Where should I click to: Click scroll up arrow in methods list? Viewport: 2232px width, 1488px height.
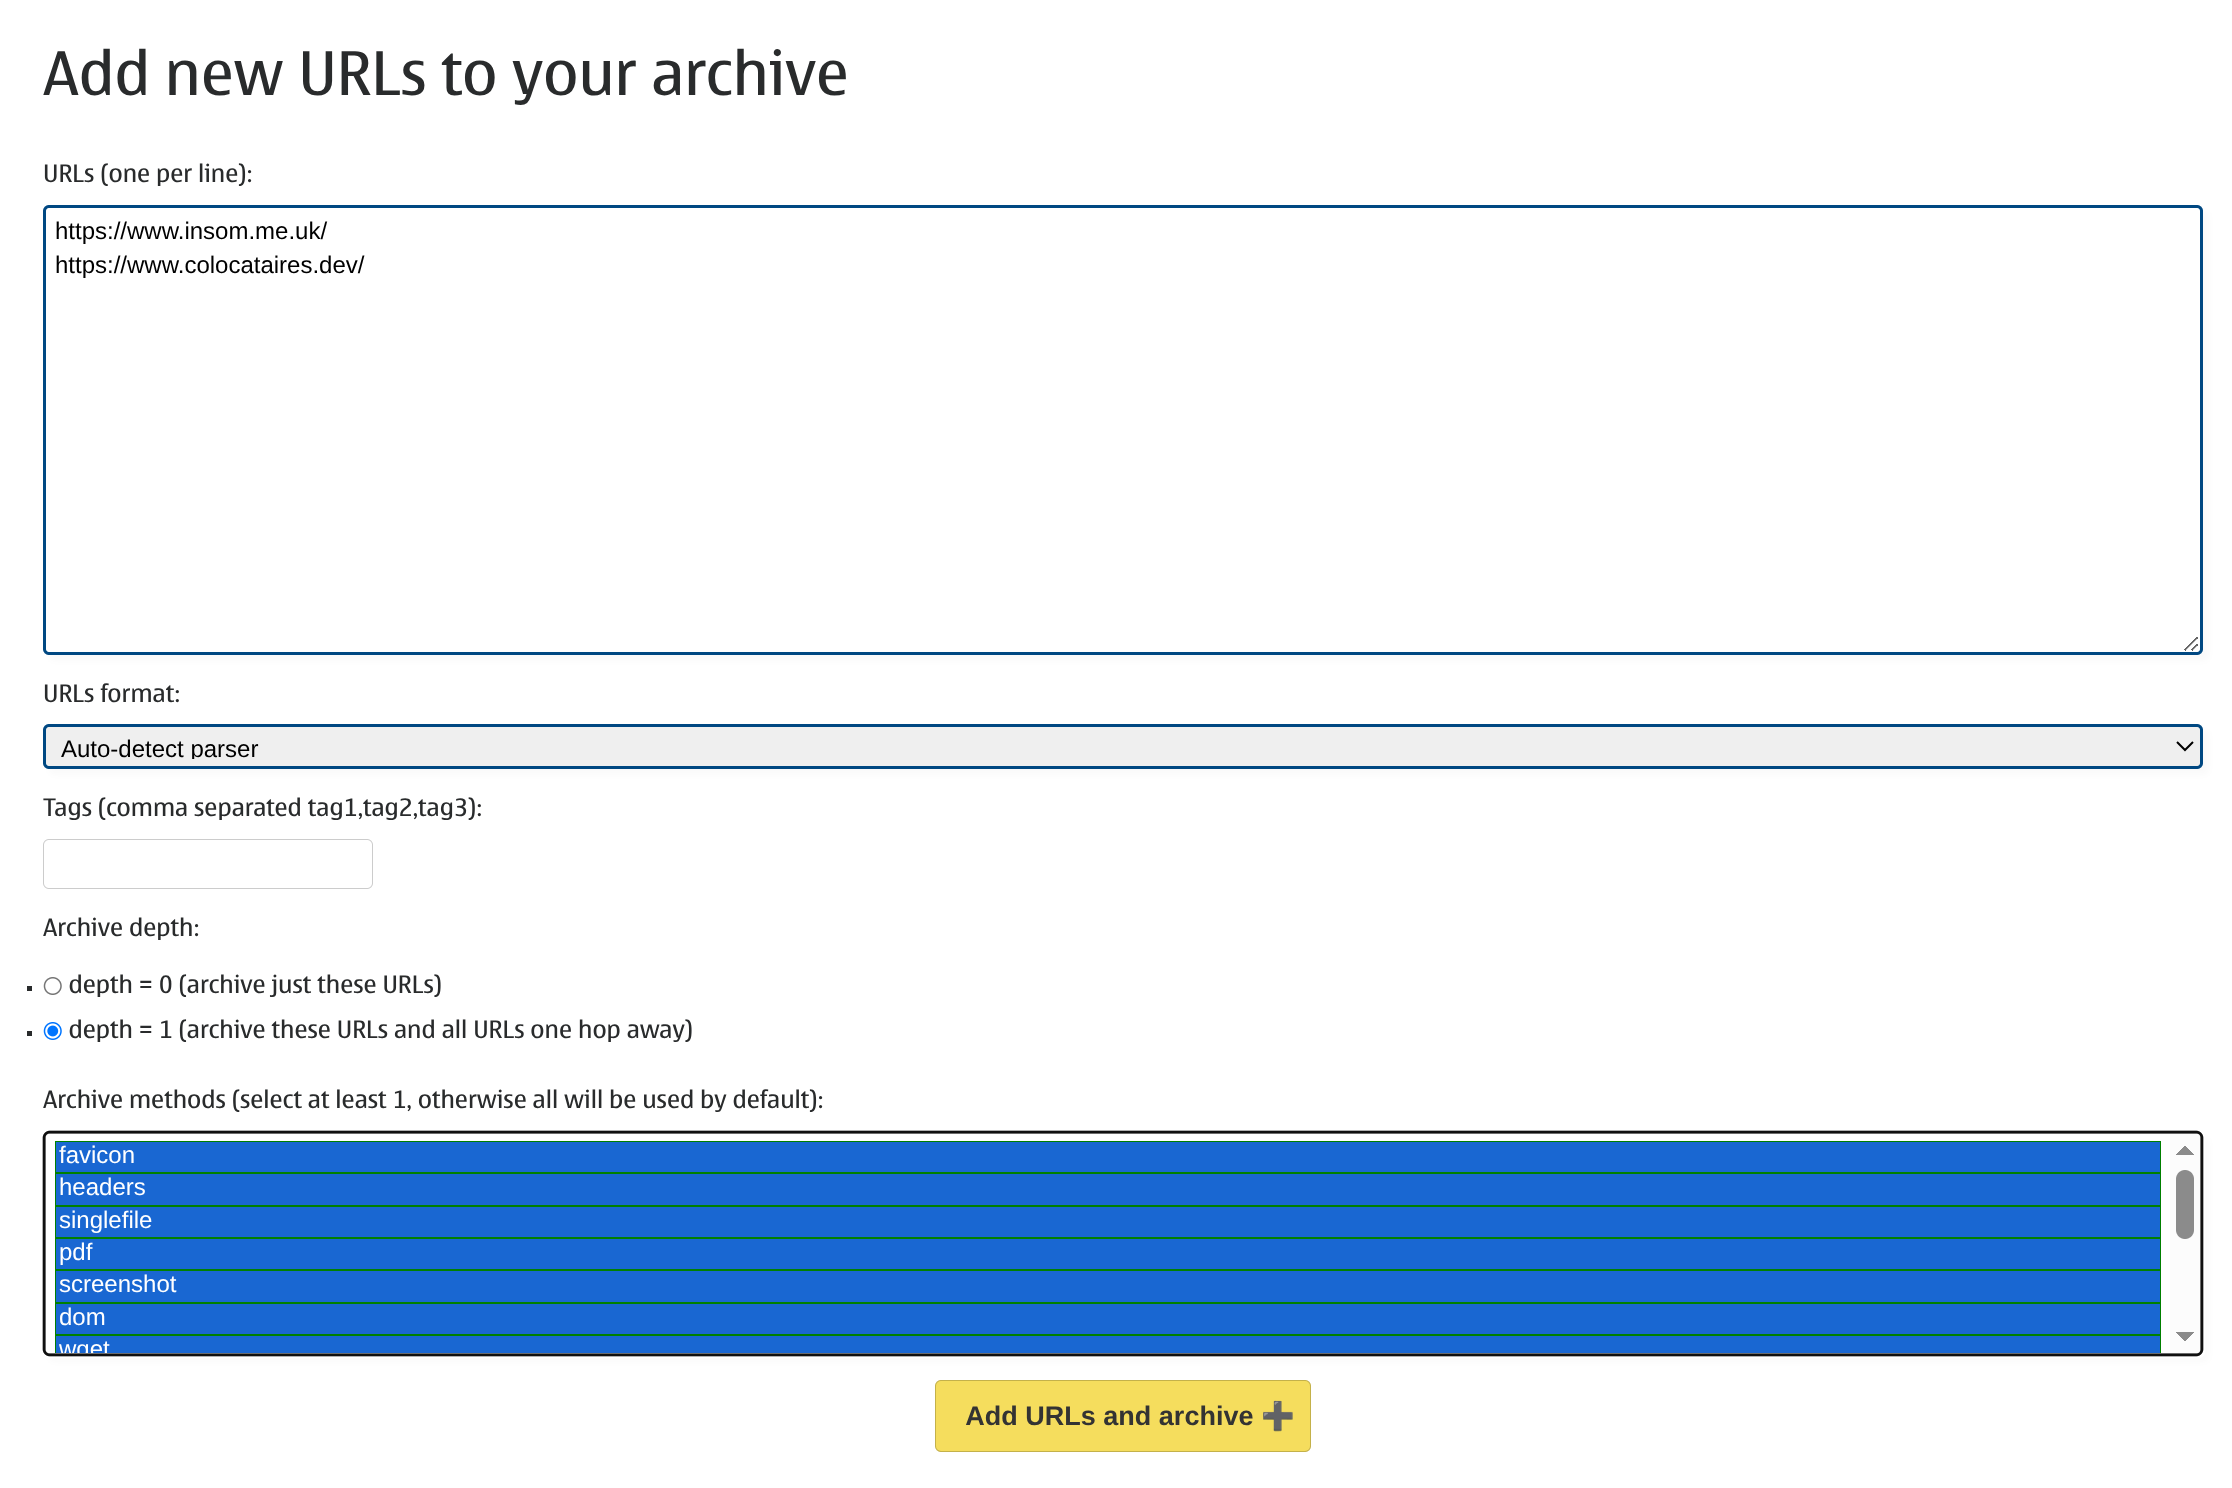[x=2185, y=1151]
